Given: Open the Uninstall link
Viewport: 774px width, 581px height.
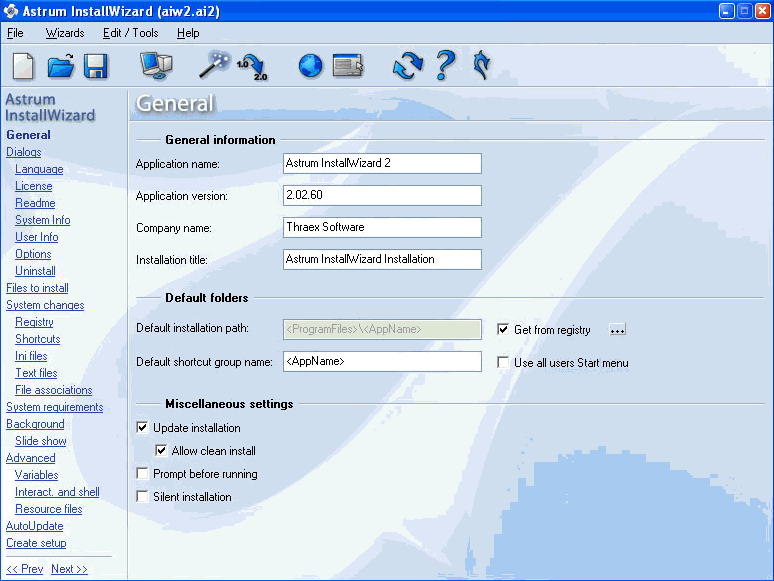Looking at the screenshot, I should 35,271.
